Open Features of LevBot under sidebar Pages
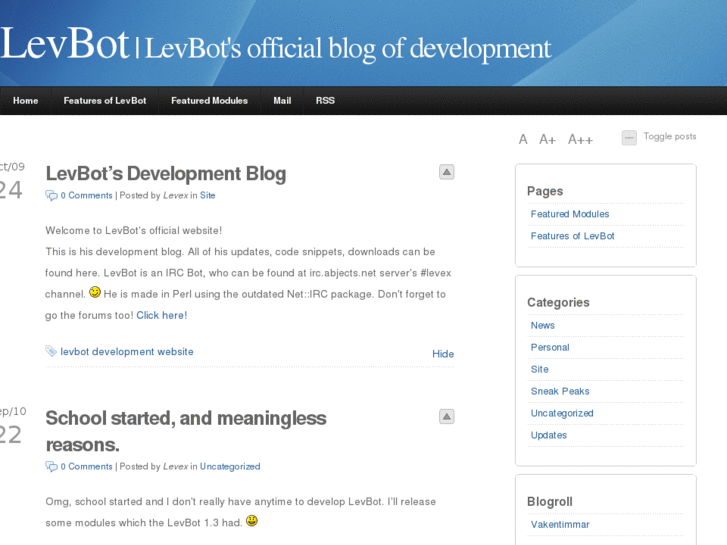Image resolution: width=727 pixels, height=545 pixels. pyautogui.click(x=572, y=236)
